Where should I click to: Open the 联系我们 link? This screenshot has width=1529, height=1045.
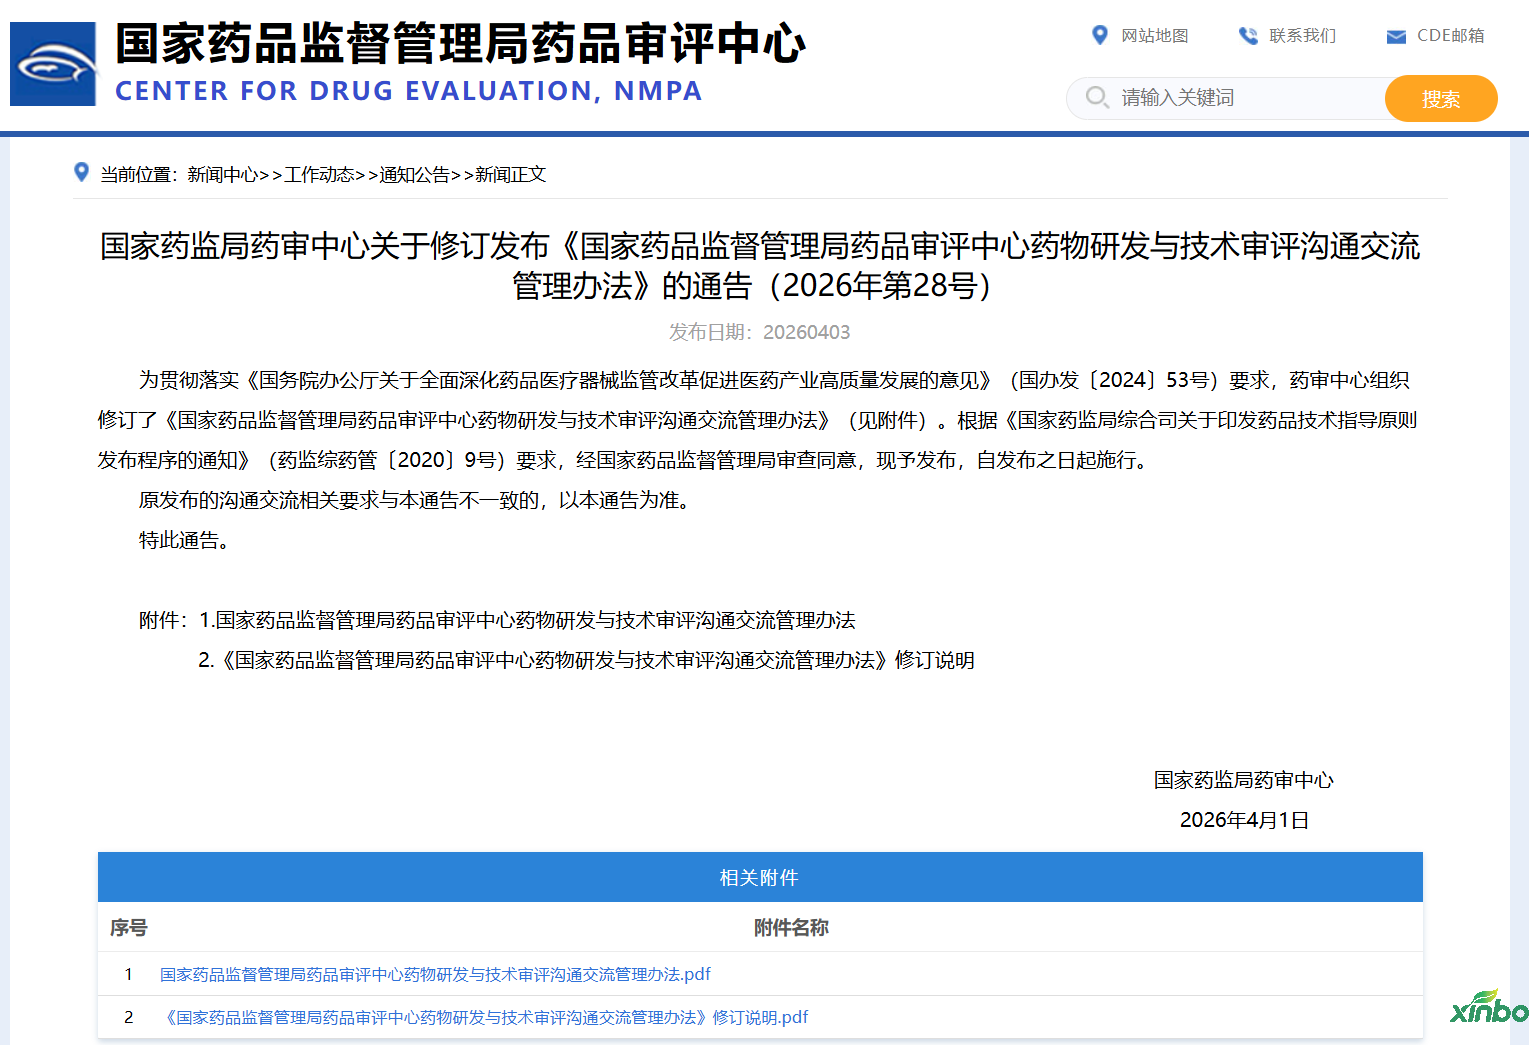coord(1302,36)
